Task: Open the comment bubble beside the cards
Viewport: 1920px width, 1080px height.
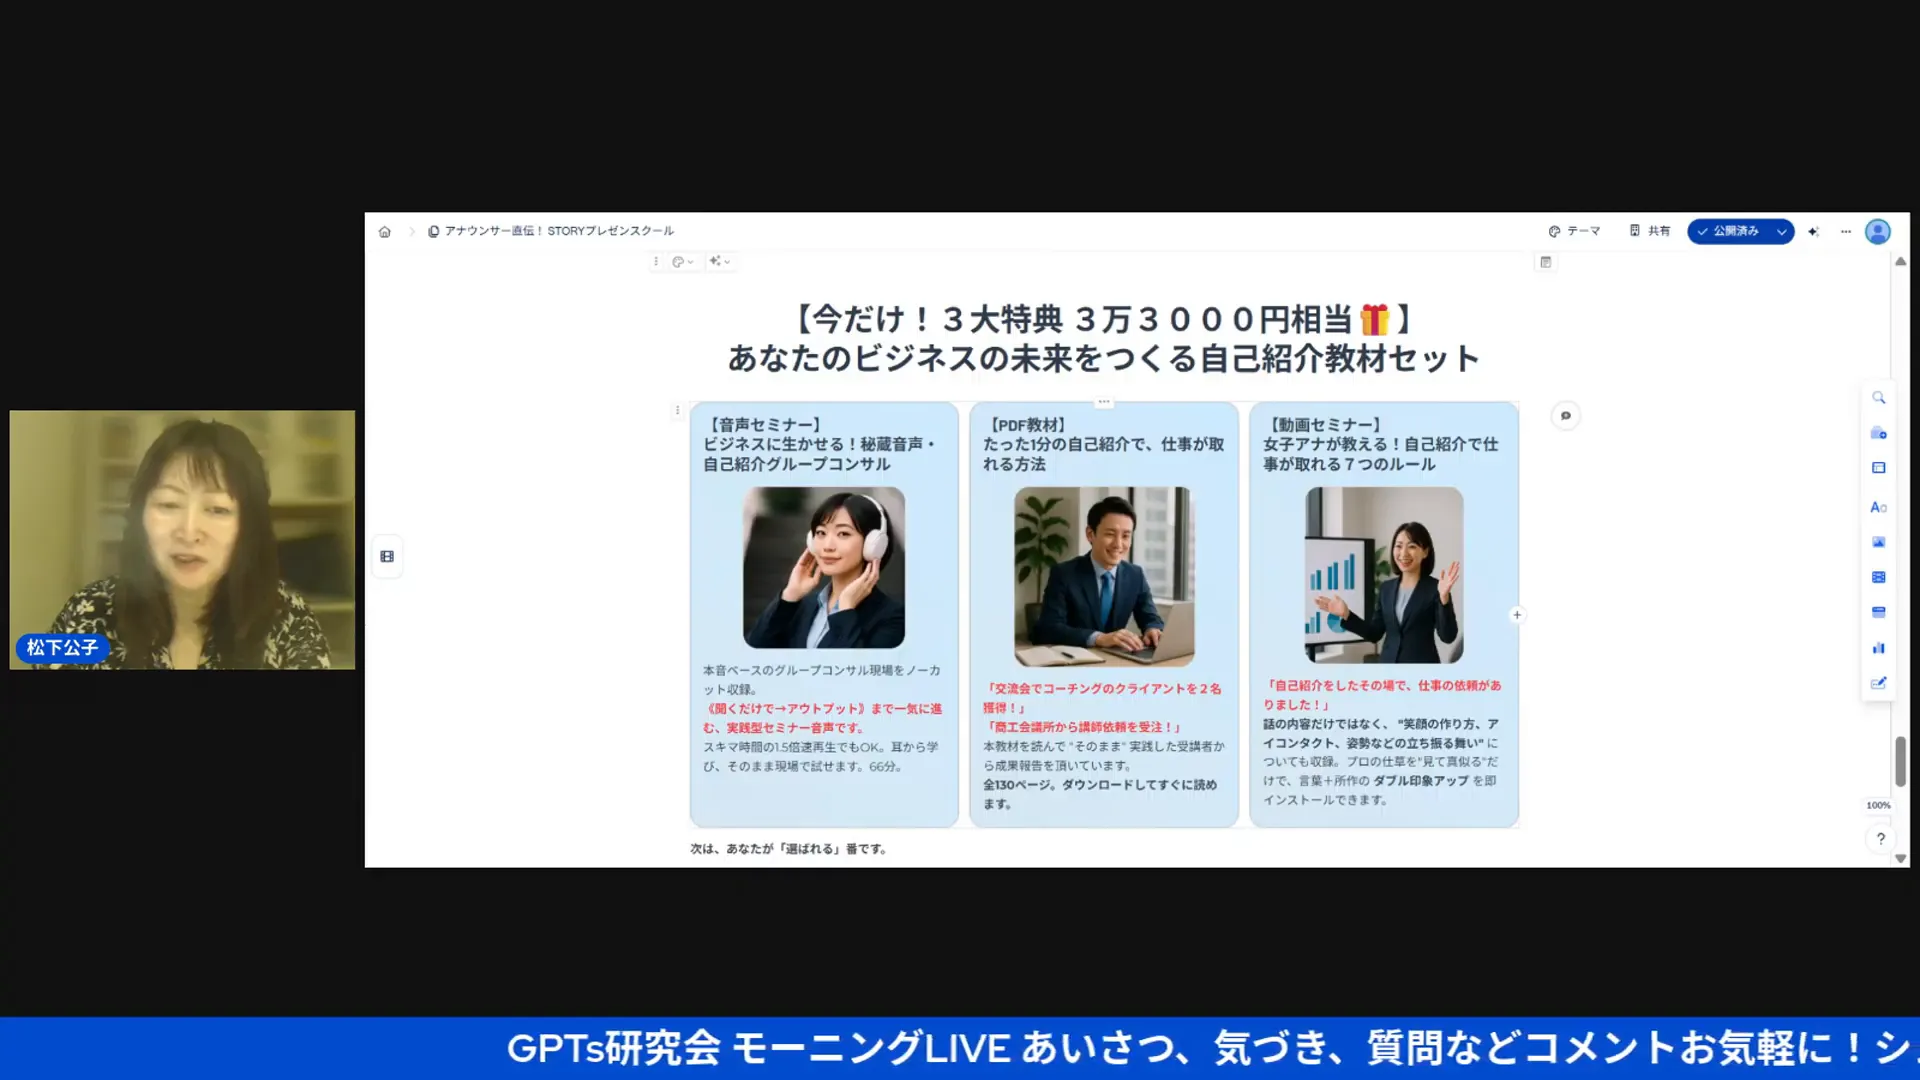Action: click(x=1566, y=416)
